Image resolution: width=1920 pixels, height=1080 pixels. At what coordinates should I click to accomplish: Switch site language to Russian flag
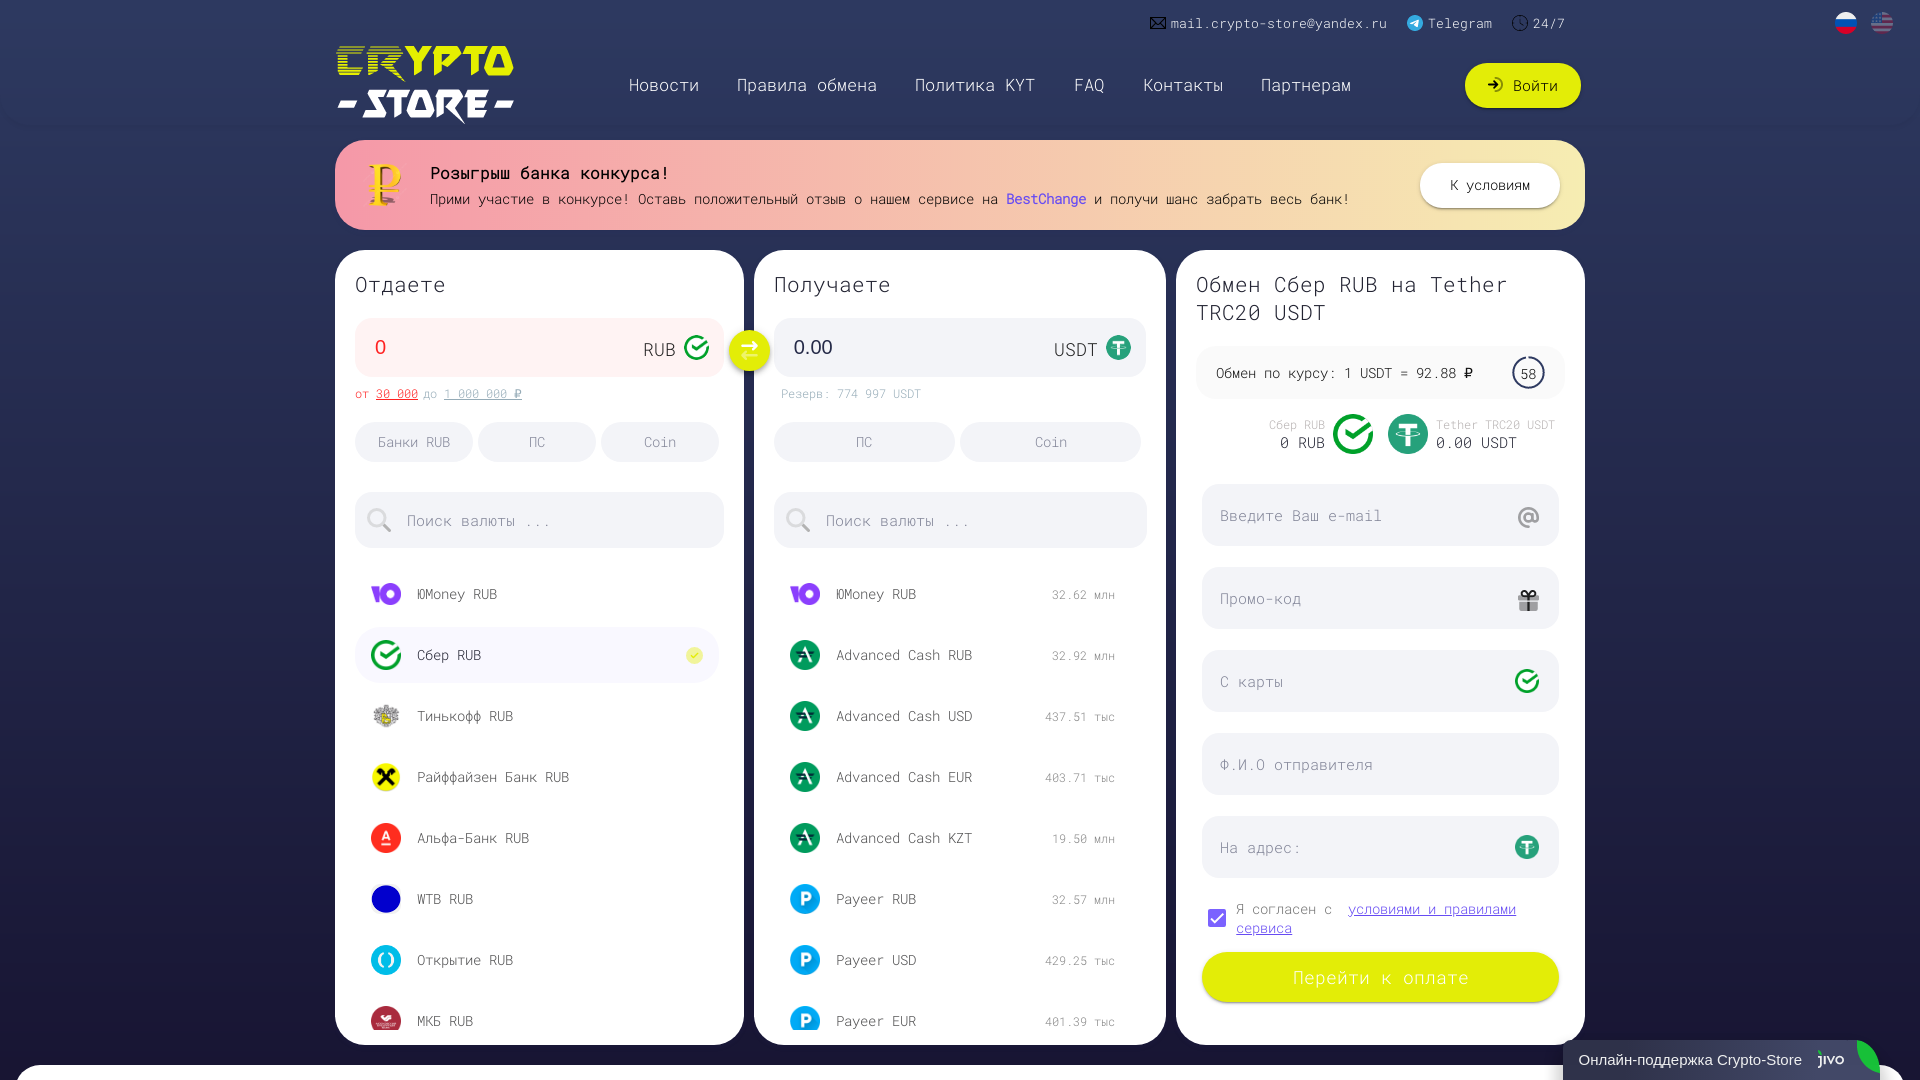click(1846, 22)
